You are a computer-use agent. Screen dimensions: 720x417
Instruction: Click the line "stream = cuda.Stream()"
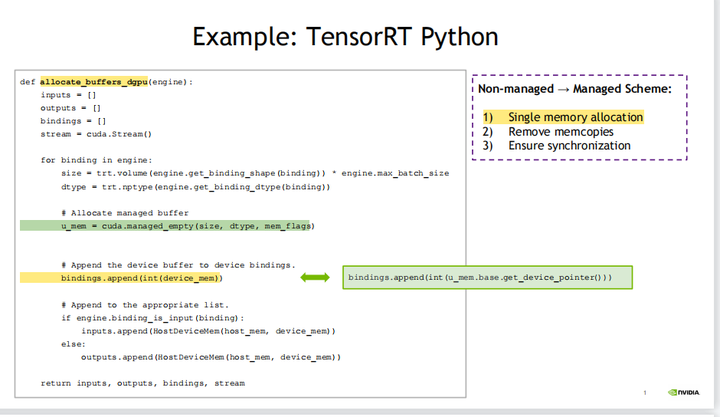coord(96,134)
